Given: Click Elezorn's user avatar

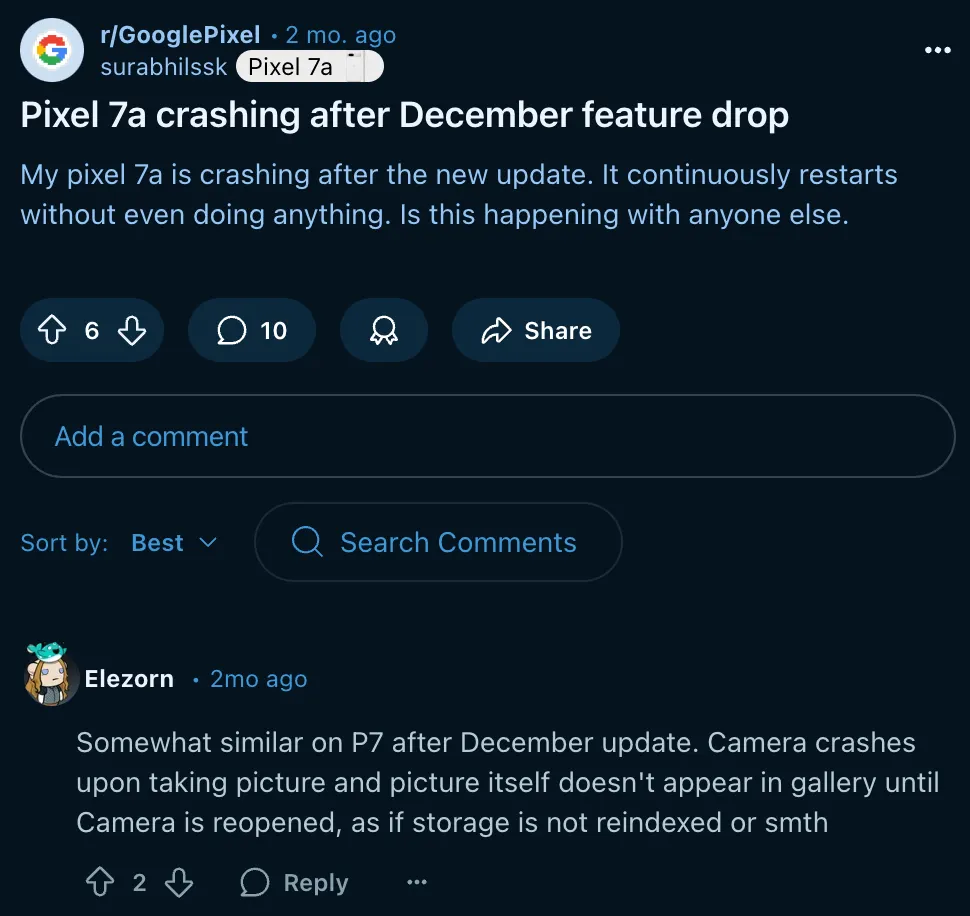Looking at the screenshot, I should [x=50, y=677].
